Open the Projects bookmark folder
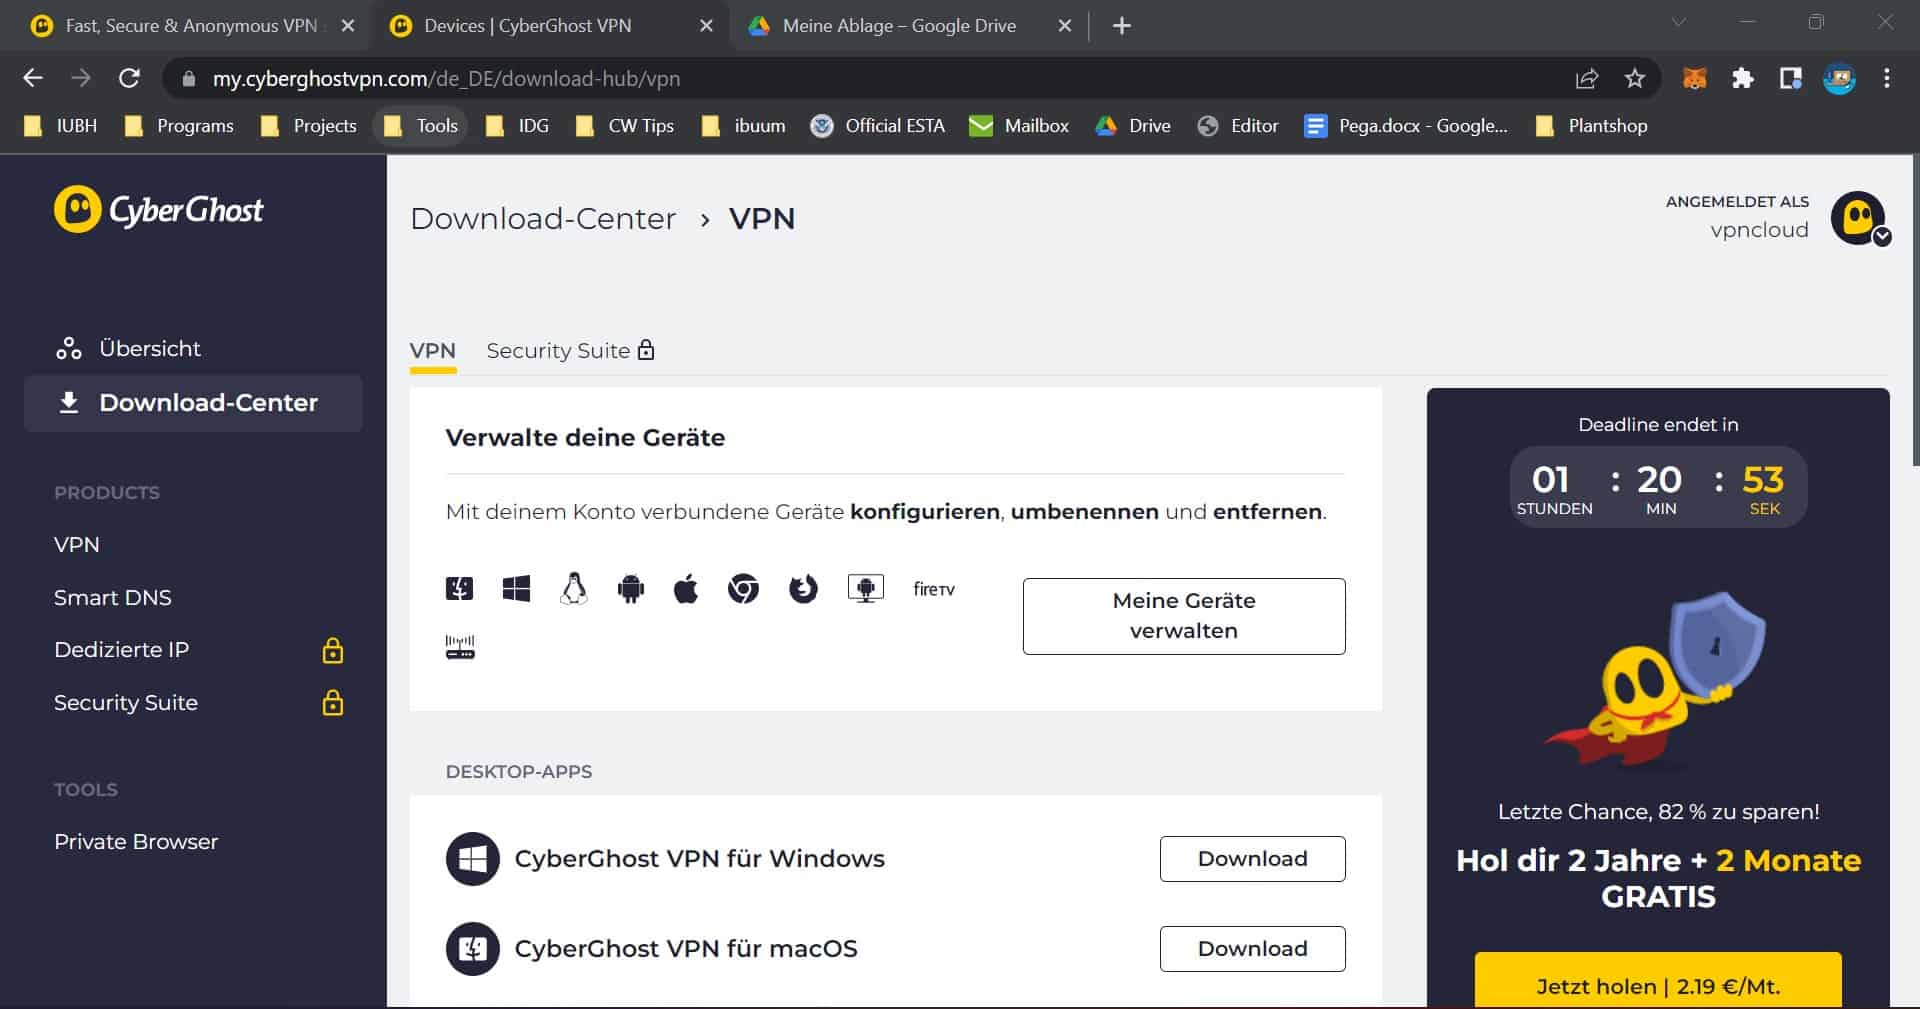 308,126
